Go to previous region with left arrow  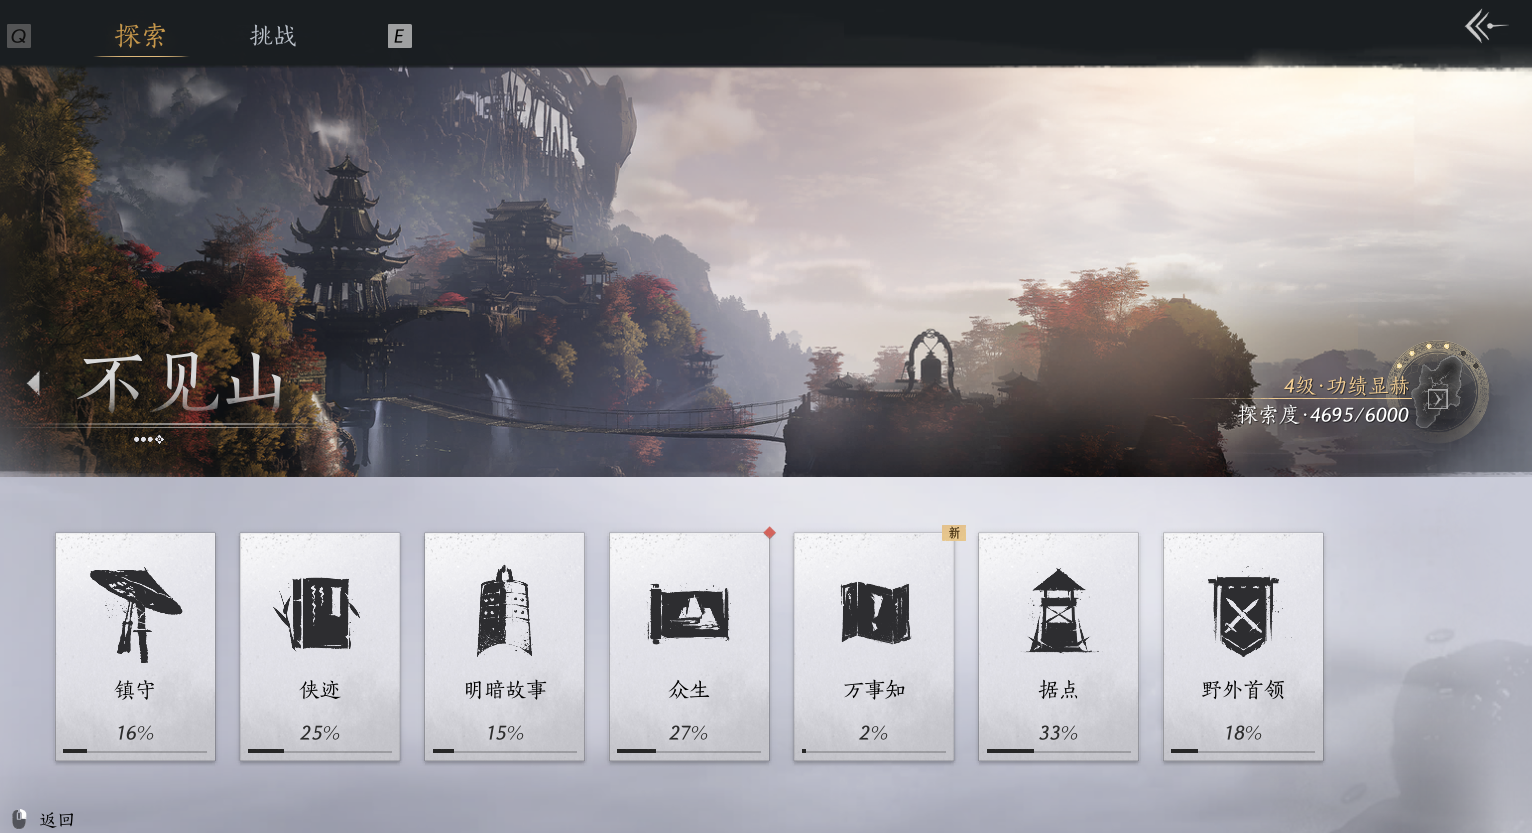pyautogui.click(x=33, y=383)
